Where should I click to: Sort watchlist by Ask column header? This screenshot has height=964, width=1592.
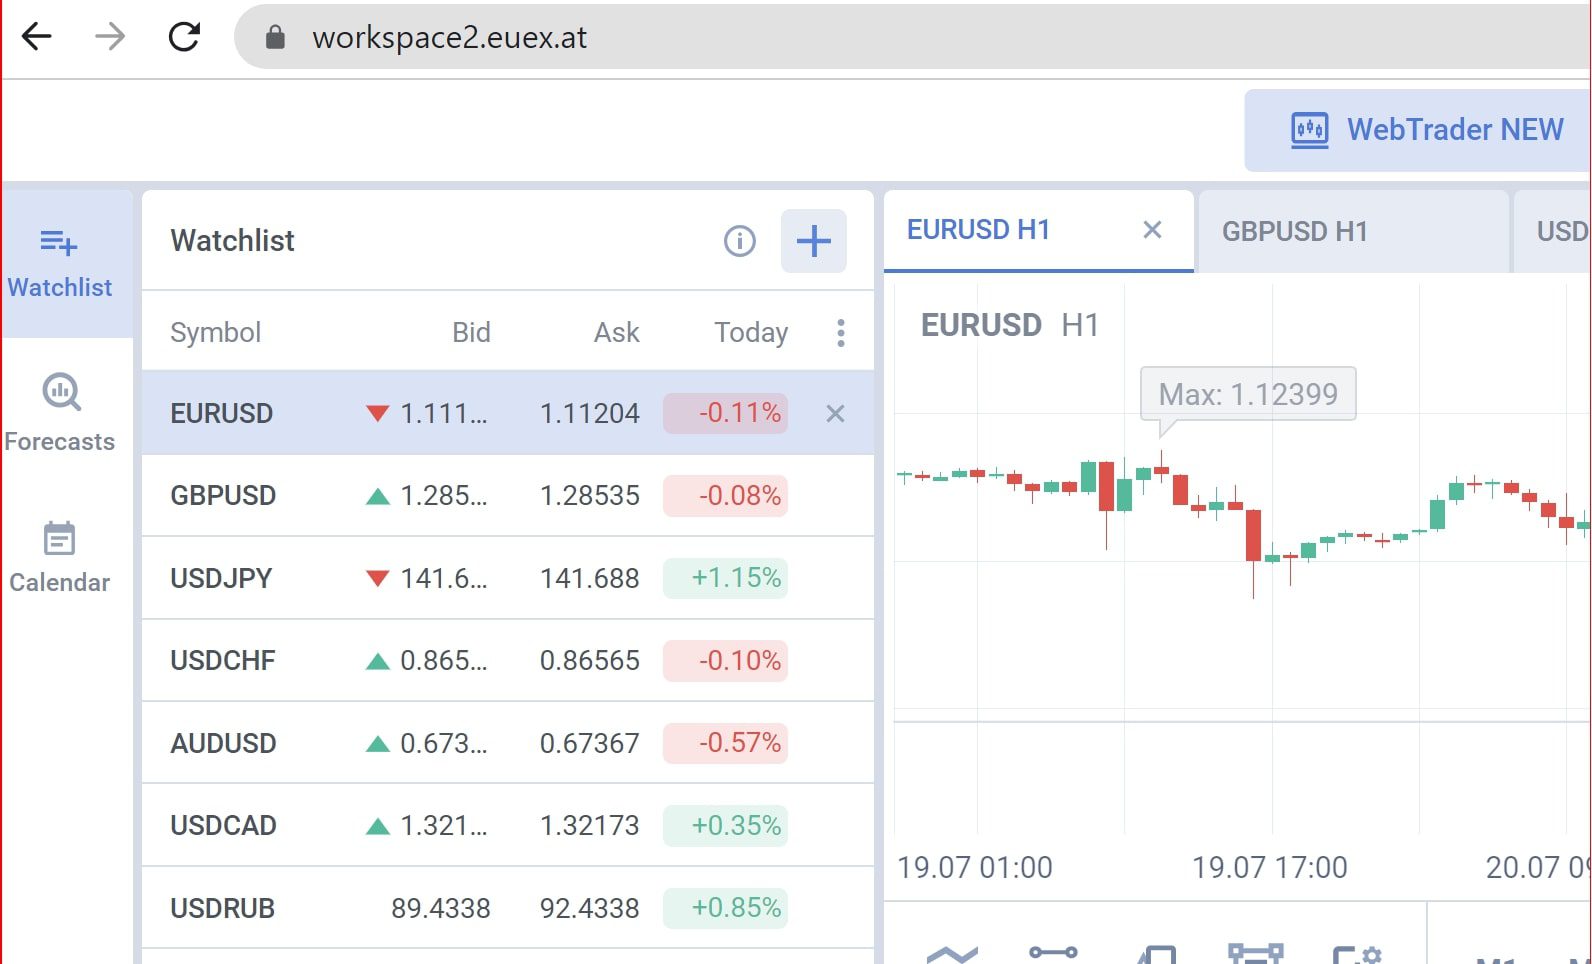pos(617,333)
